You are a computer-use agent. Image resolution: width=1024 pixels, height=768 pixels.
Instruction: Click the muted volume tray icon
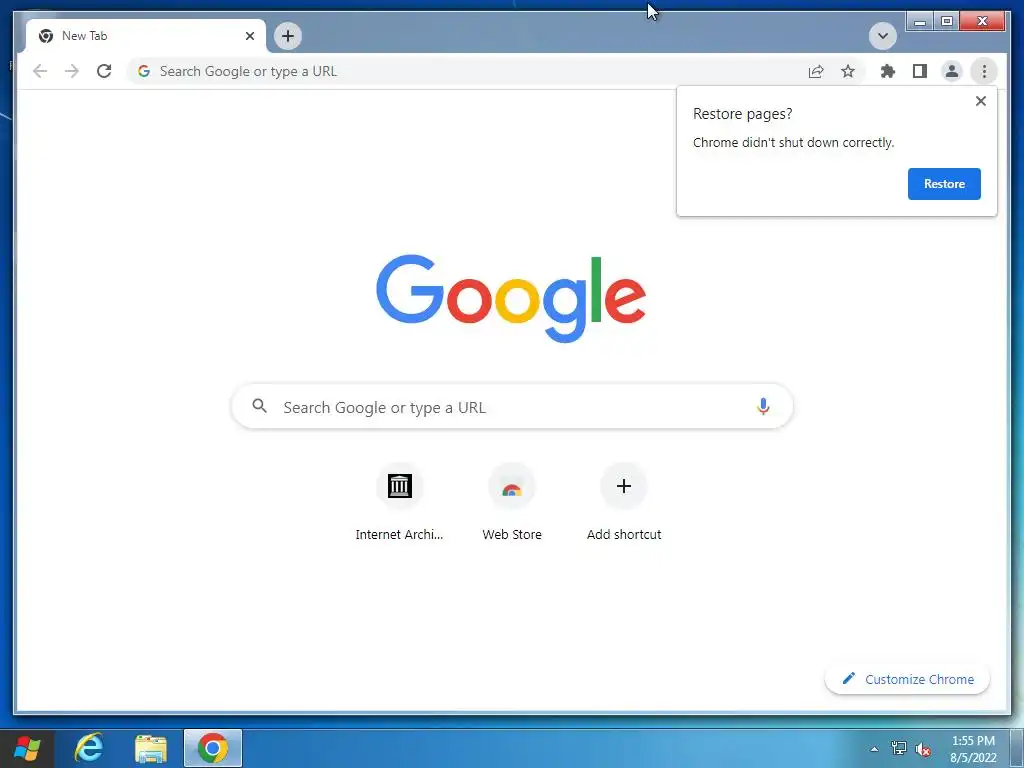click(x=923, y=749)
